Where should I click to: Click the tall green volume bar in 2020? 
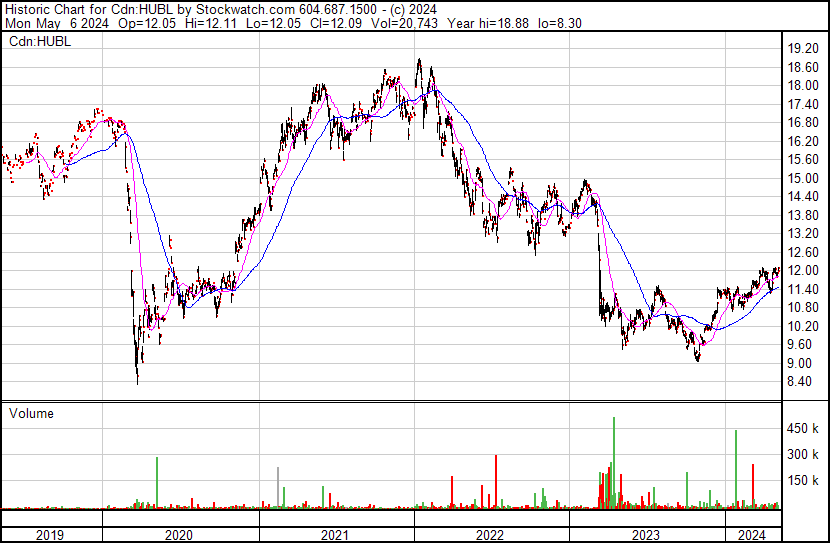coord(157,483)
